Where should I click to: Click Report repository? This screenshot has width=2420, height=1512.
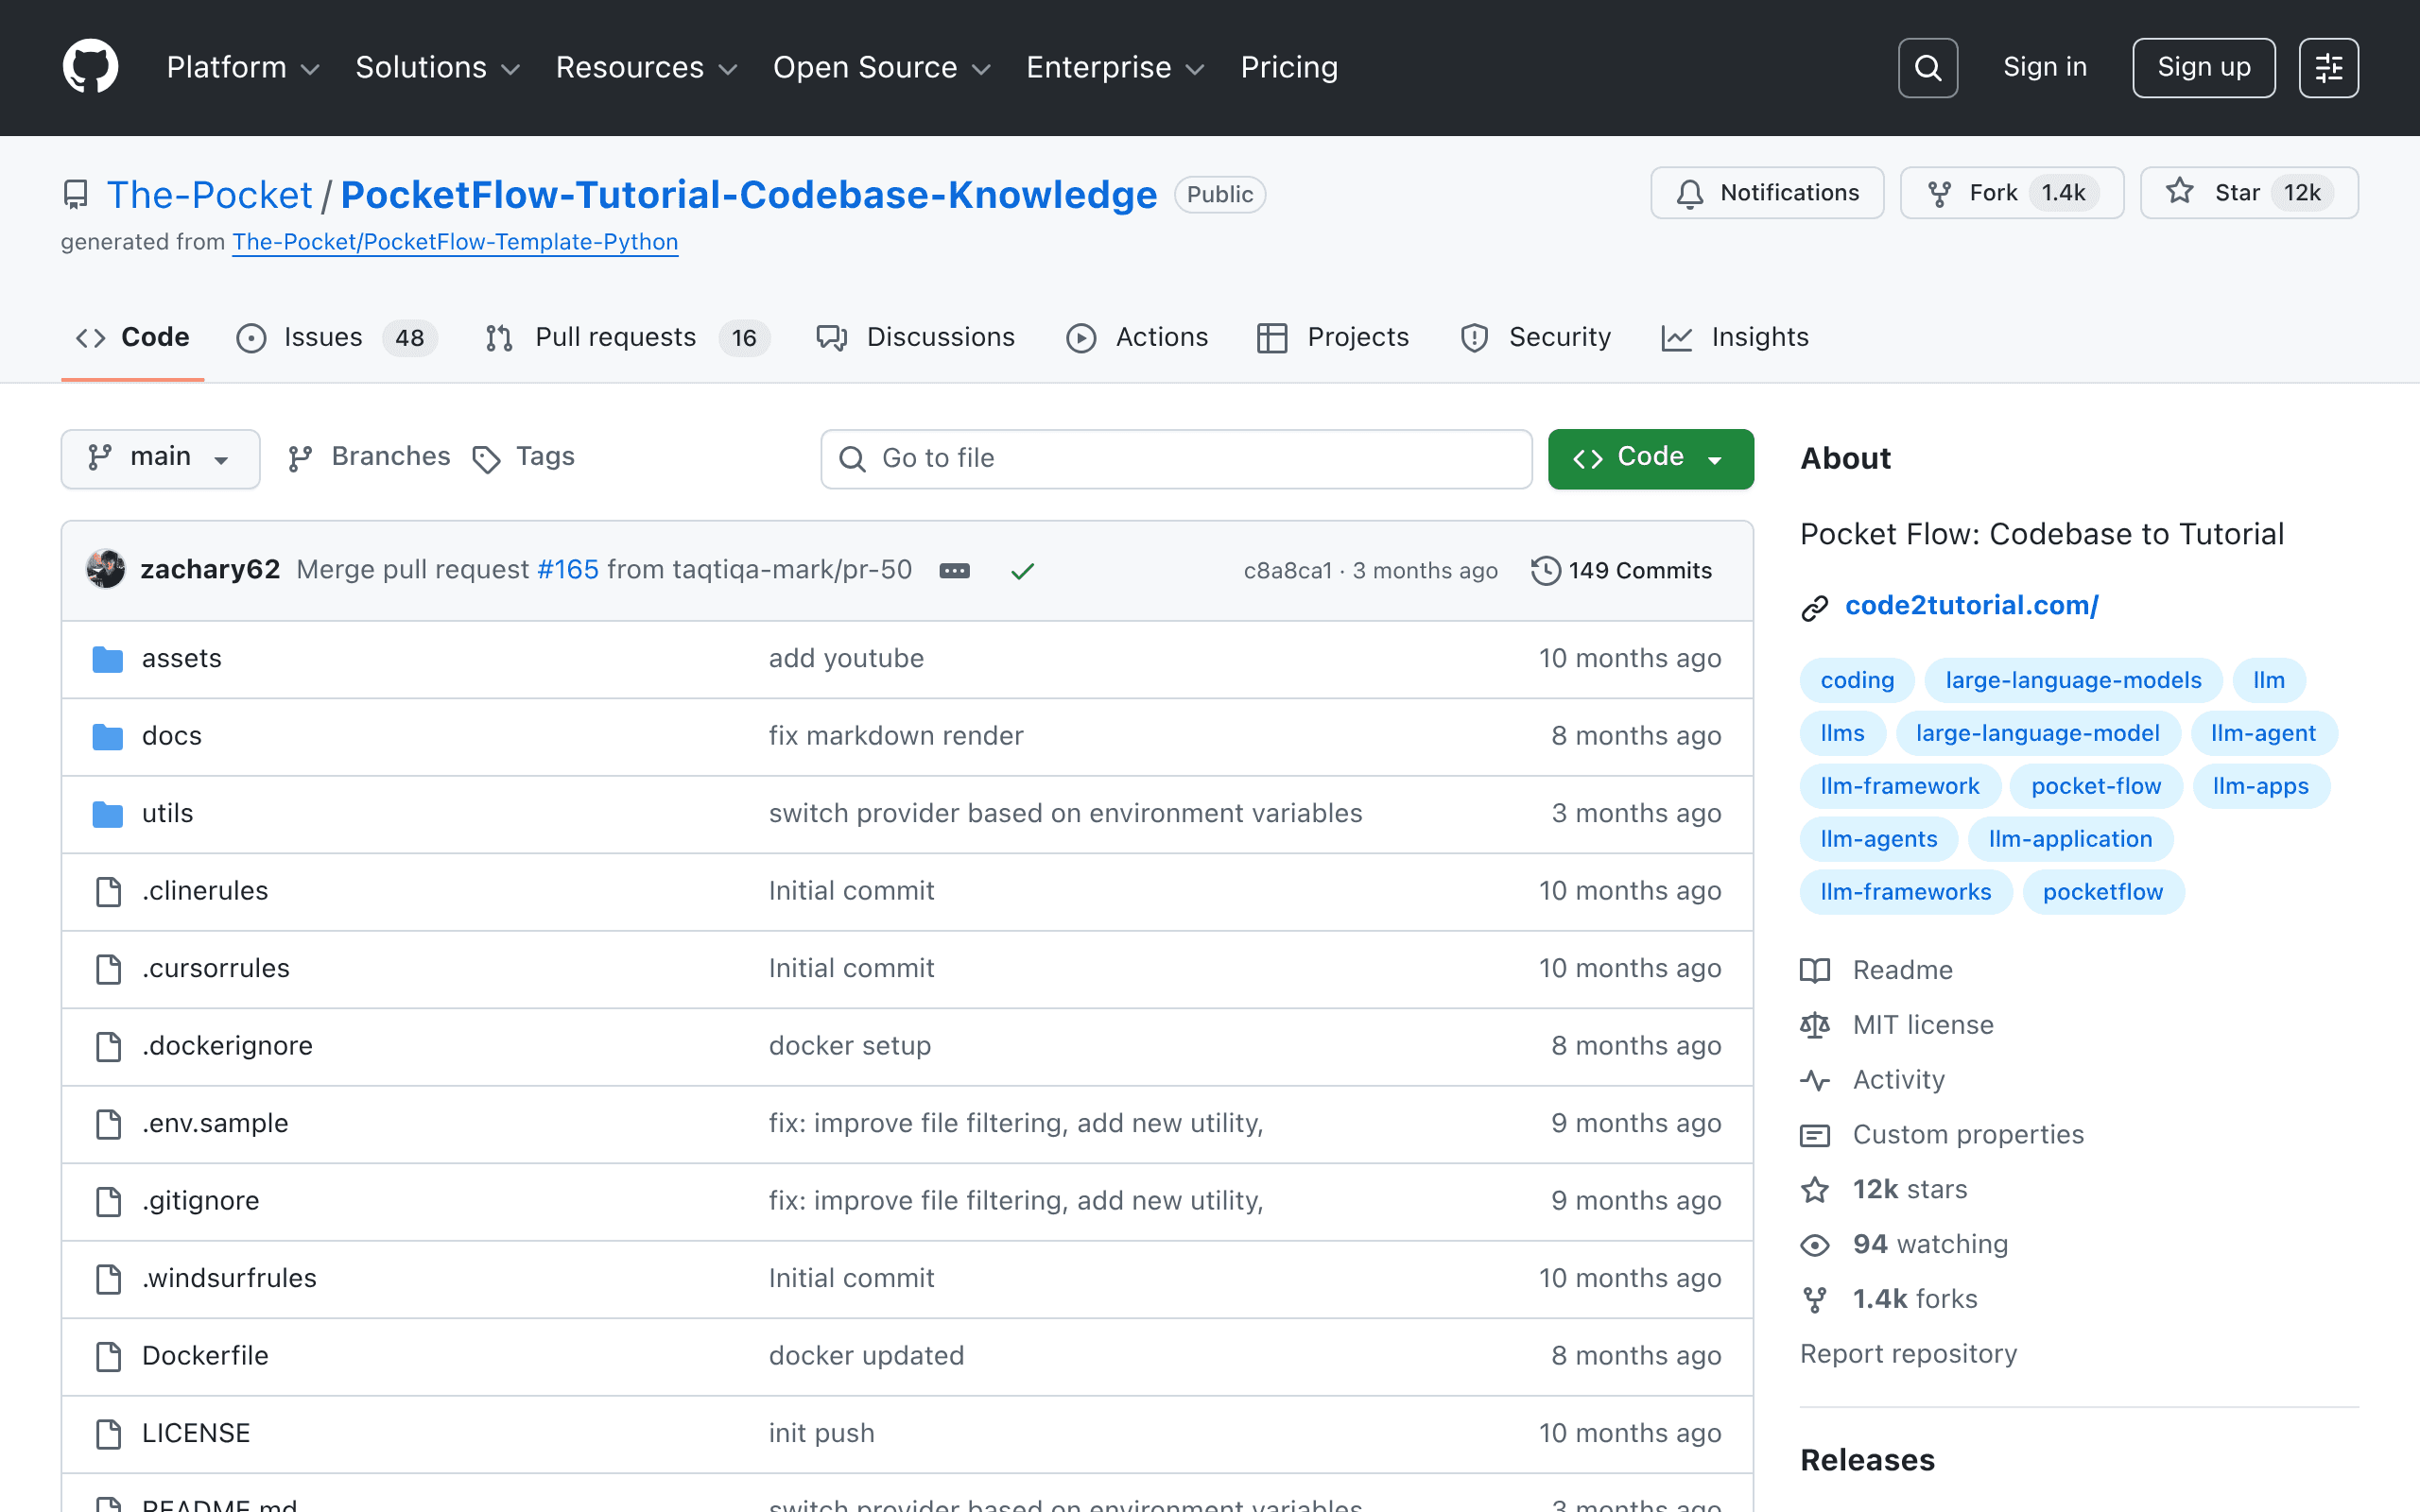pos(1908,1354)
